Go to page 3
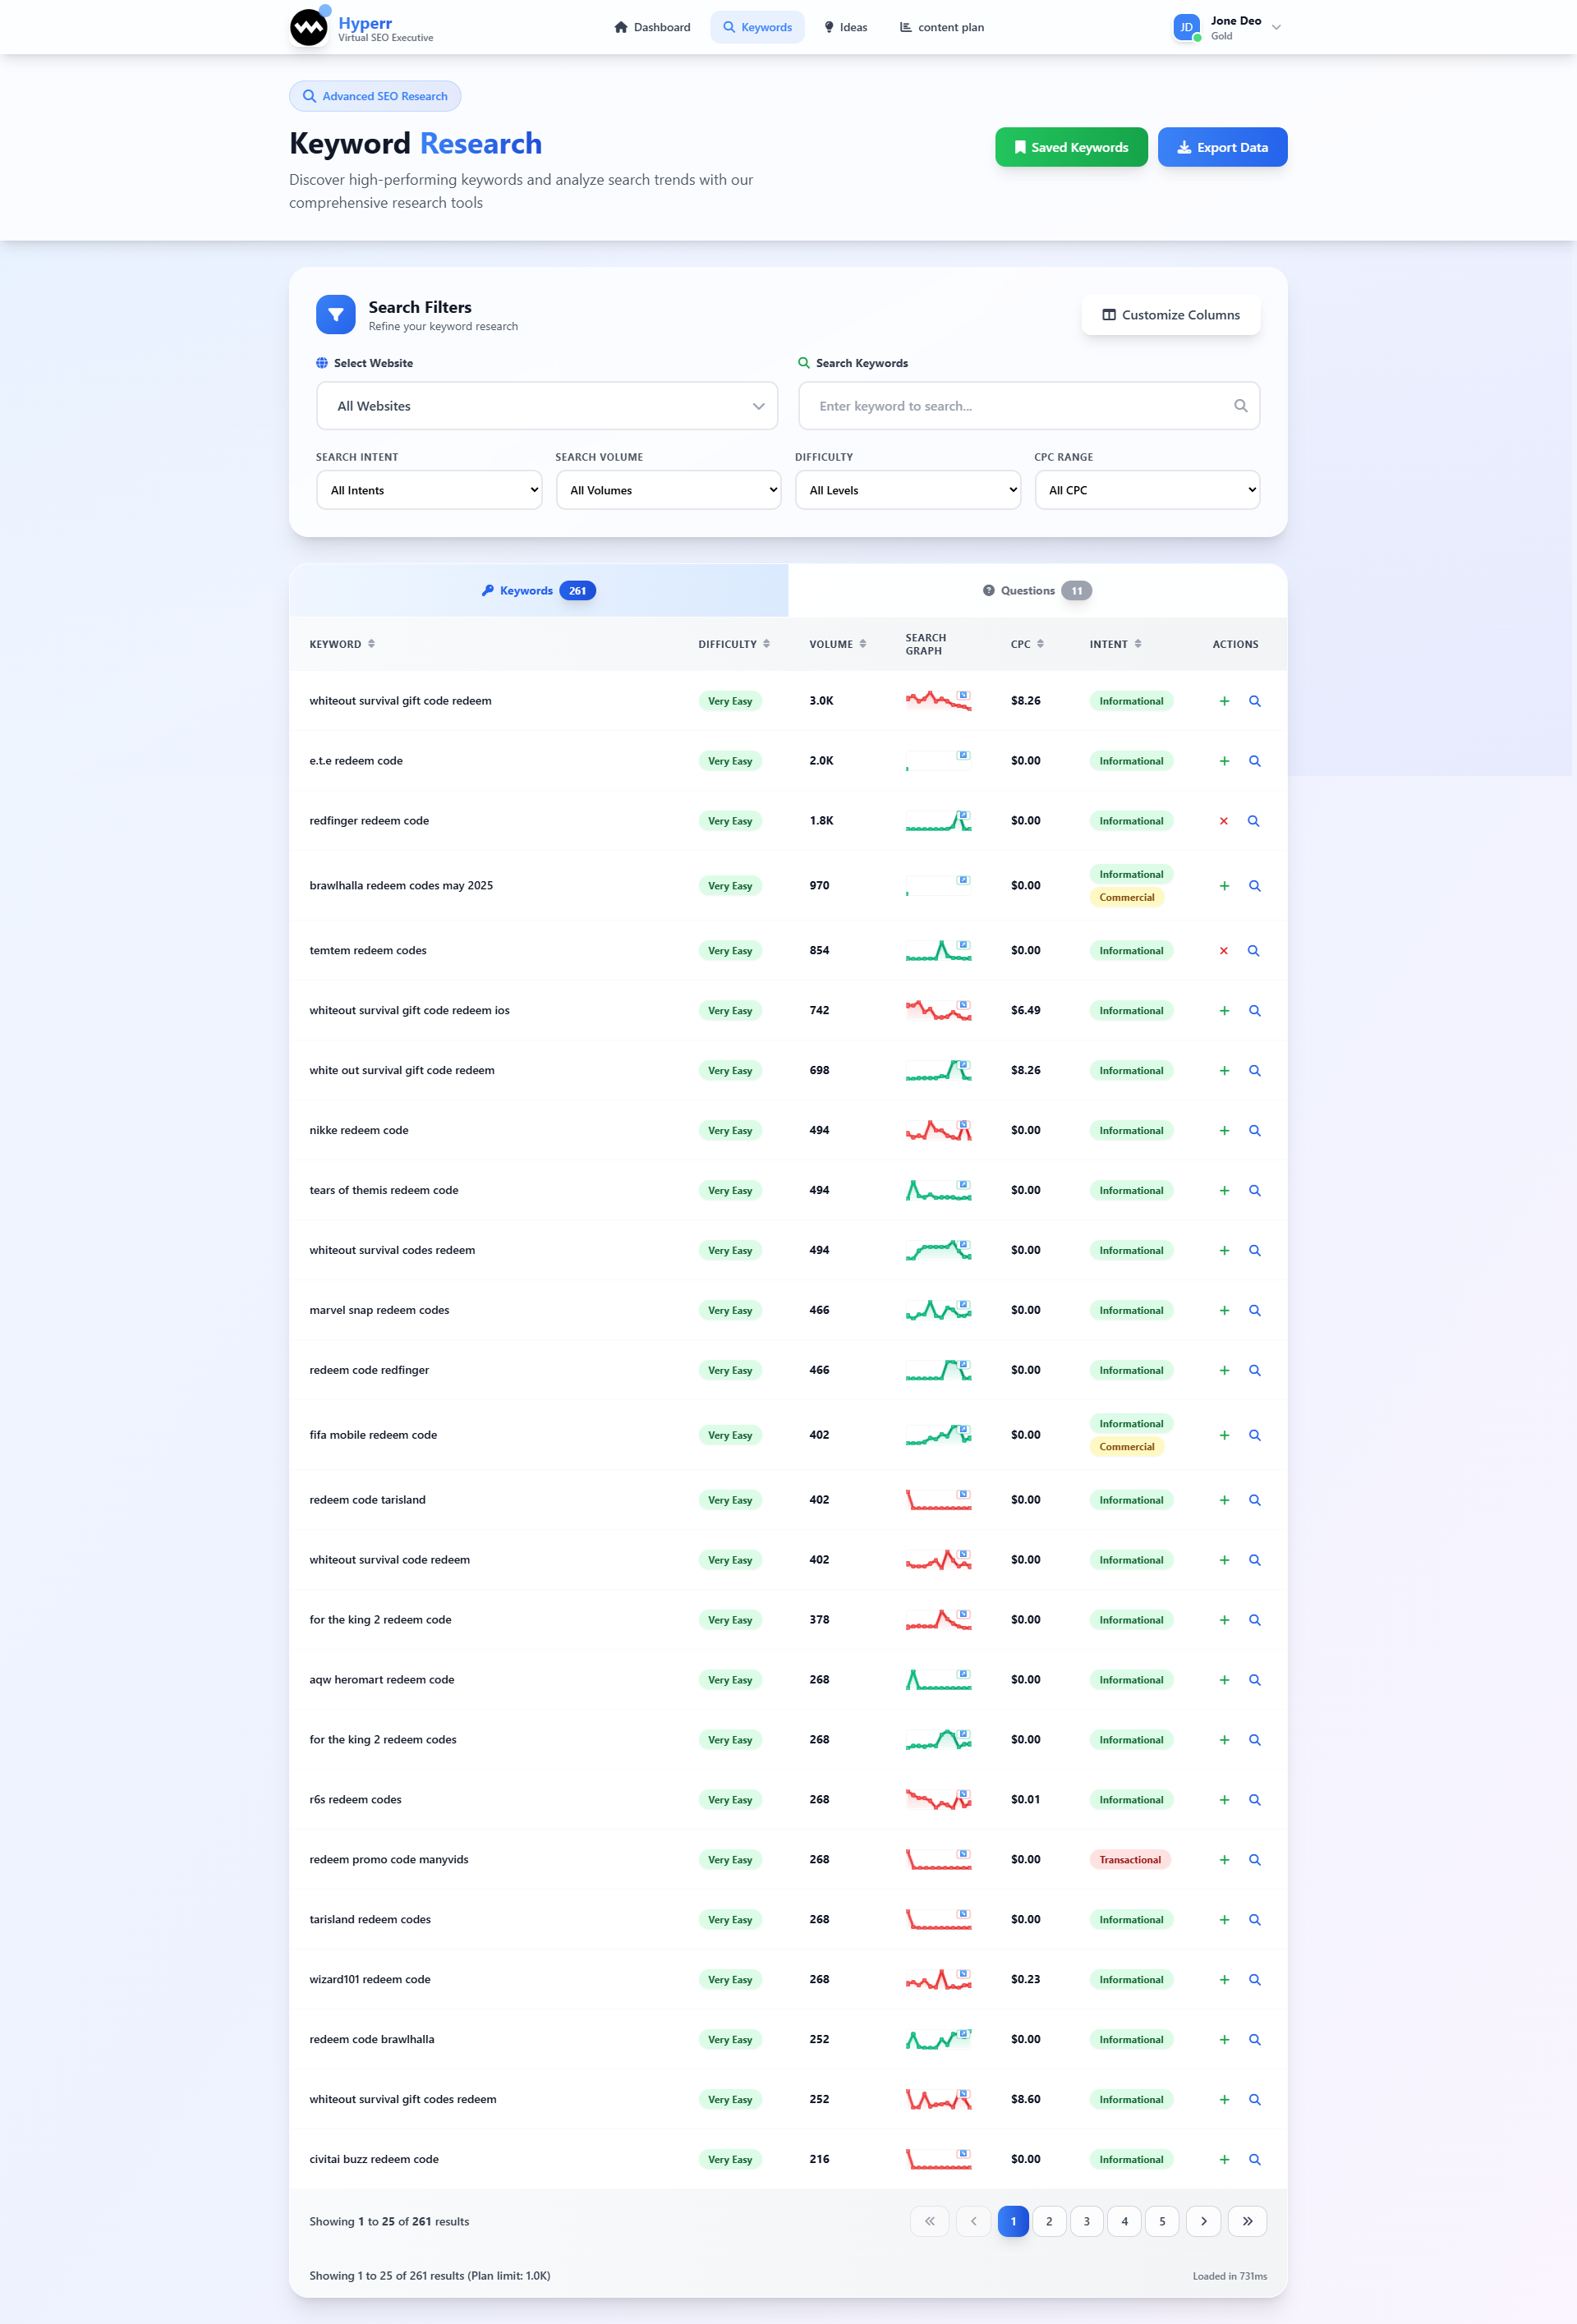The image size is (1577, 2324). (1087, 2221)
